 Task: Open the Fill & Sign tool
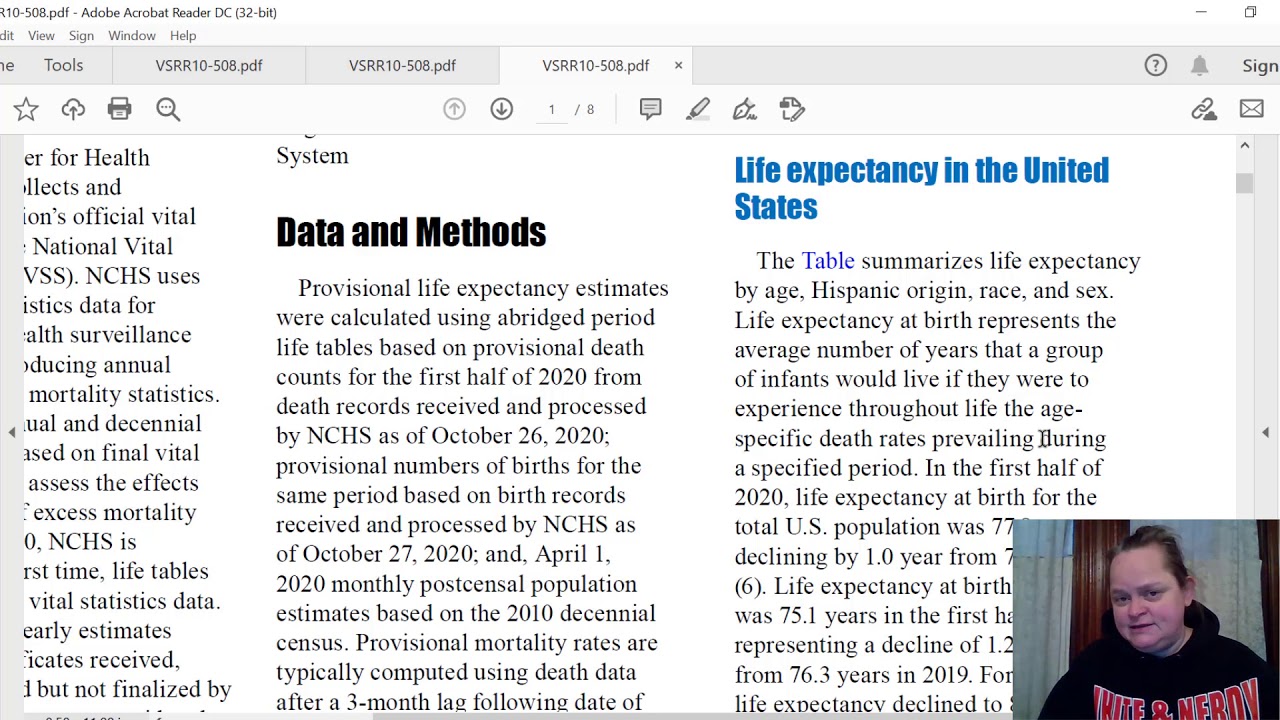pos(745,109)
